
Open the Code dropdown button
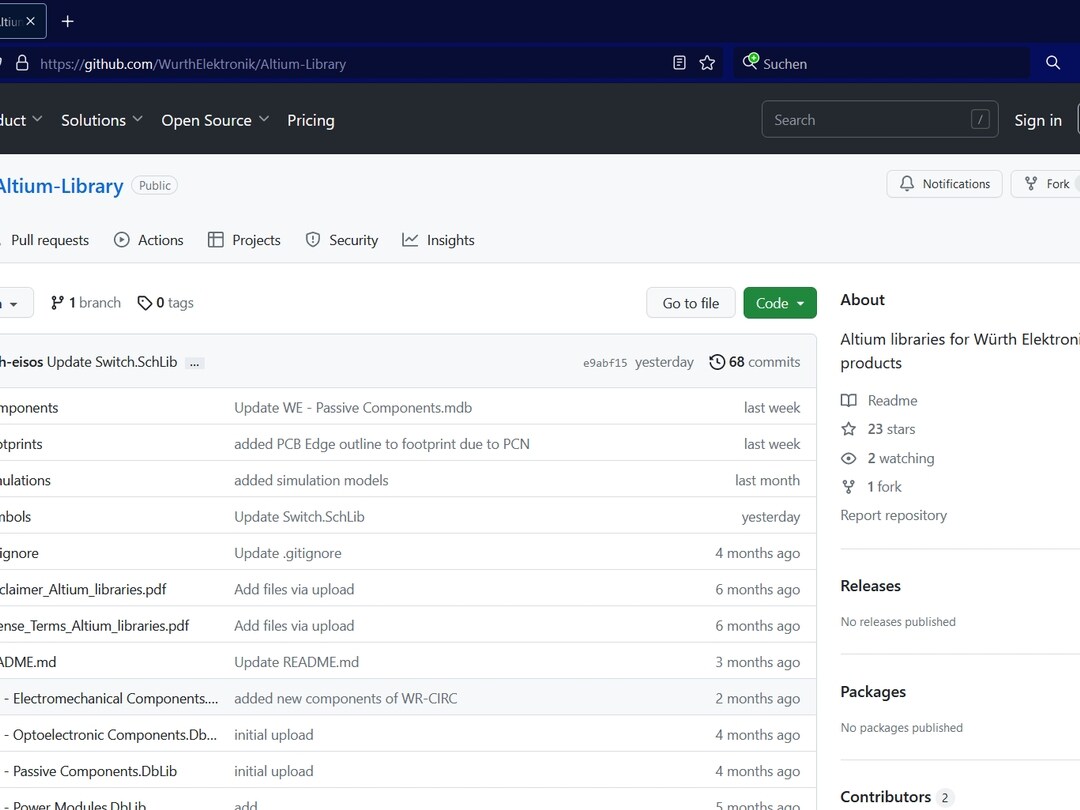[779, 303]
